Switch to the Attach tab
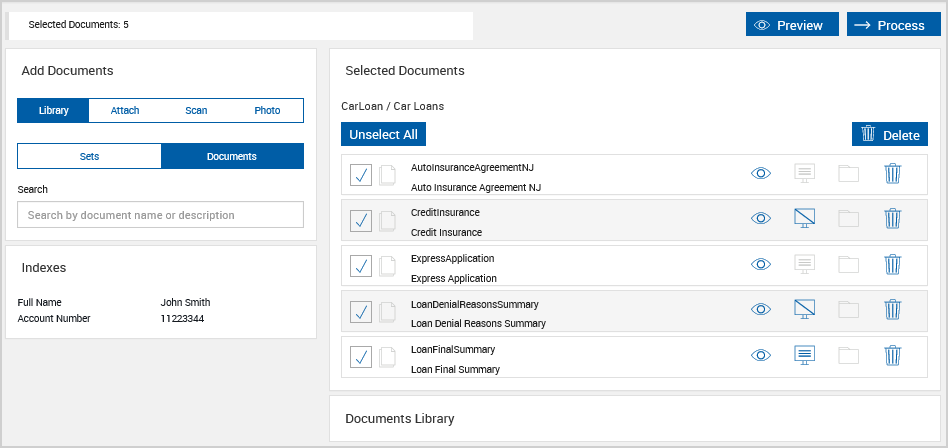This screenshot has height=448, width=948. [125, 111]
